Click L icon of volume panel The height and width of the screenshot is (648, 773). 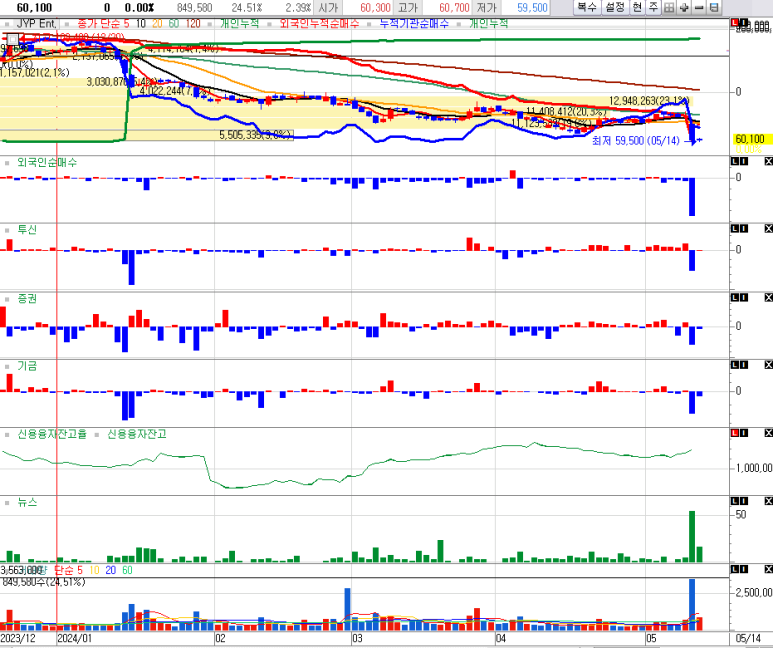click(735, 569)
